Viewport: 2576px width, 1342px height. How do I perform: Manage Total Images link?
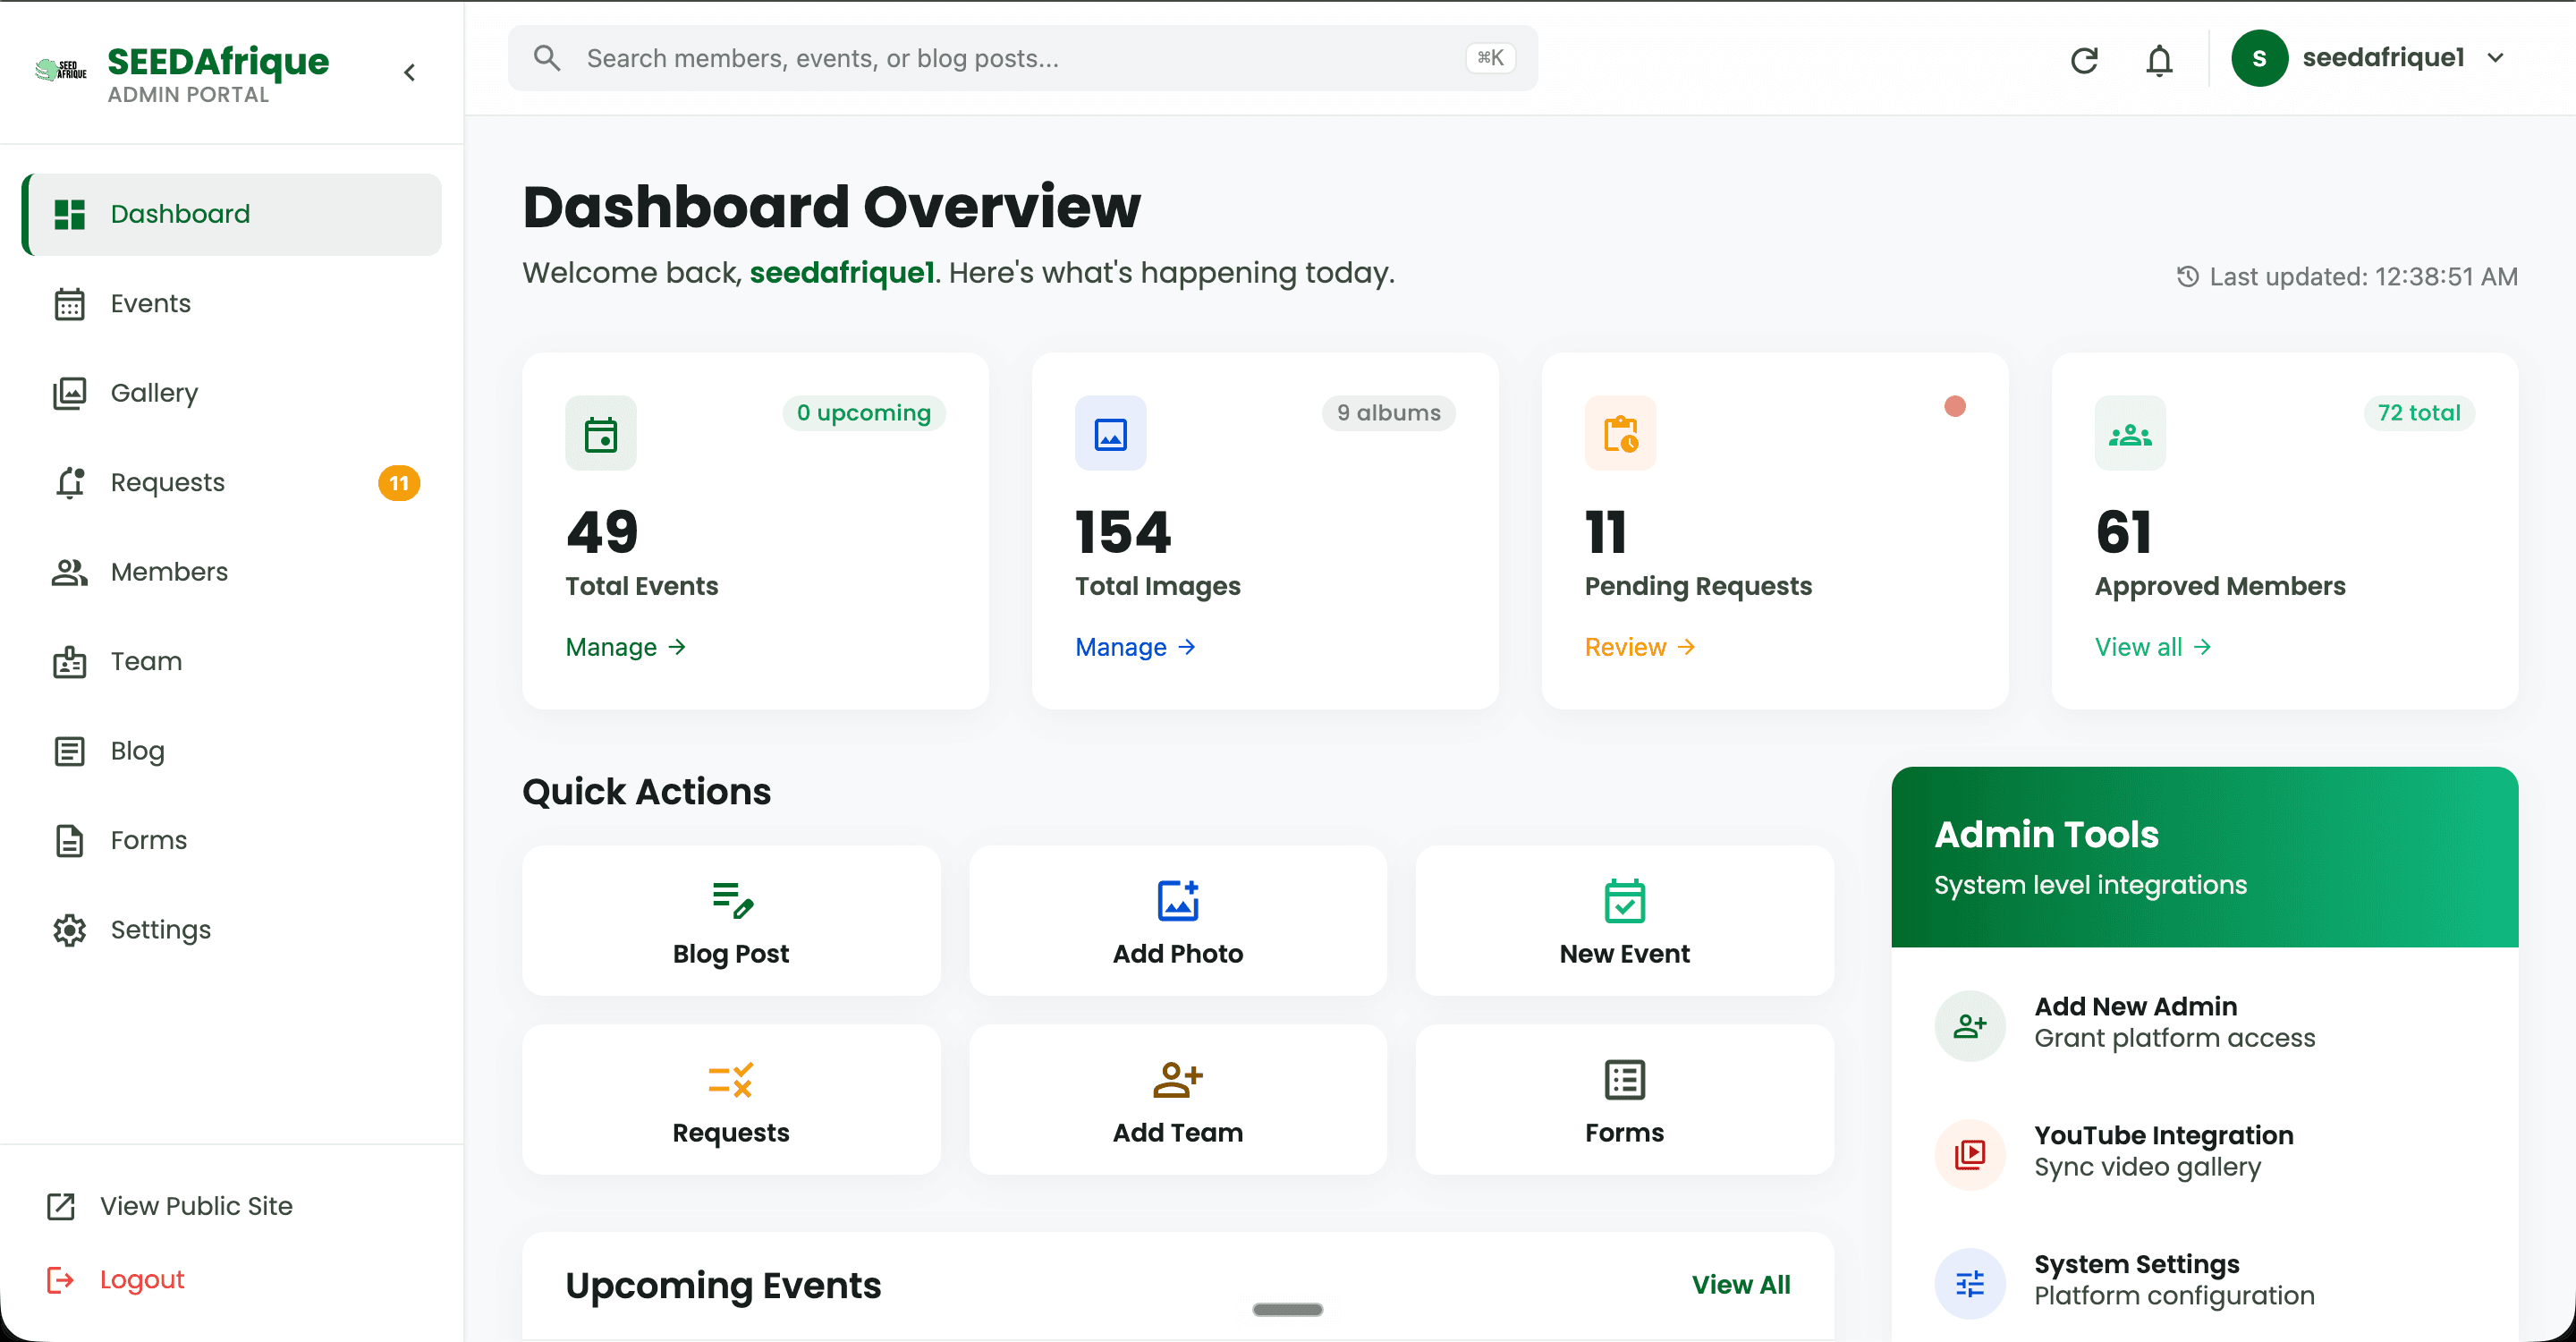click(x=1136, y=647)
